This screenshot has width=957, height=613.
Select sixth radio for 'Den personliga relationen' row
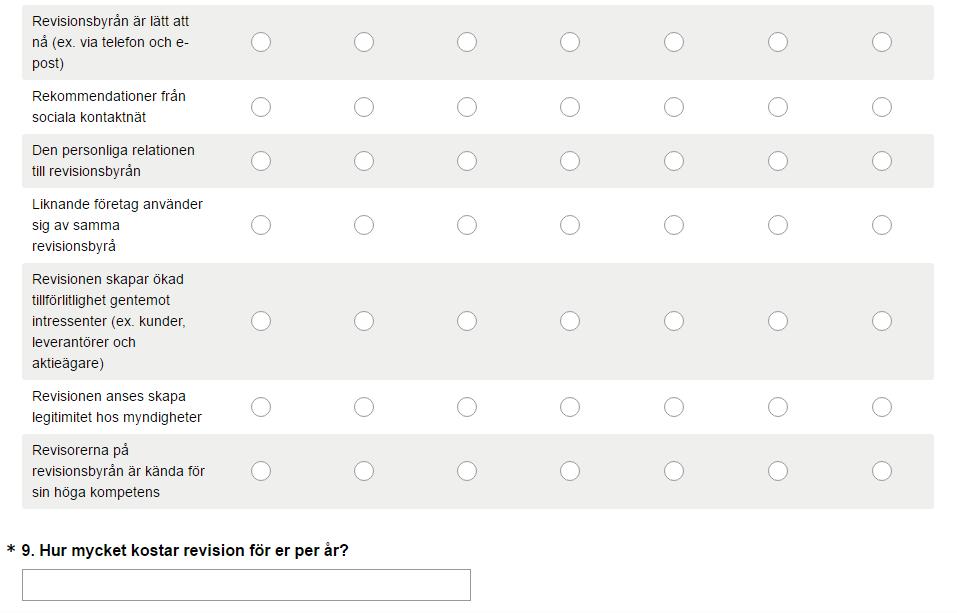tap(778, 161)
